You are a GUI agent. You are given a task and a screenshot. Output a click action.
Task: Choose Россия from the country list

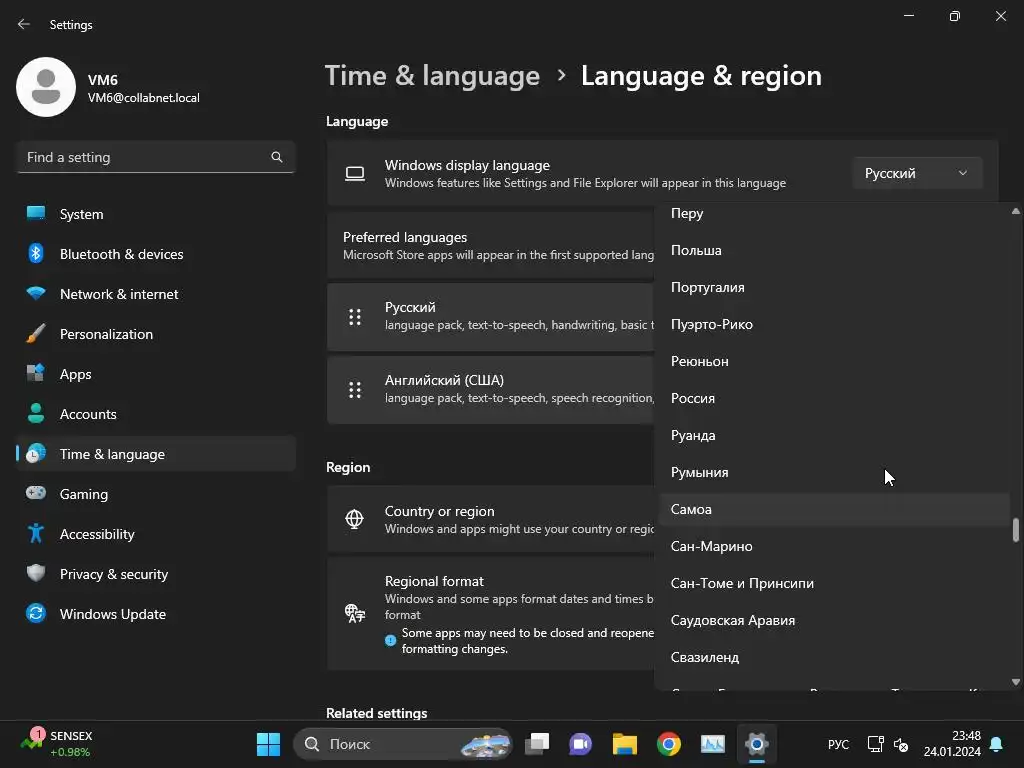coord(833,398)
